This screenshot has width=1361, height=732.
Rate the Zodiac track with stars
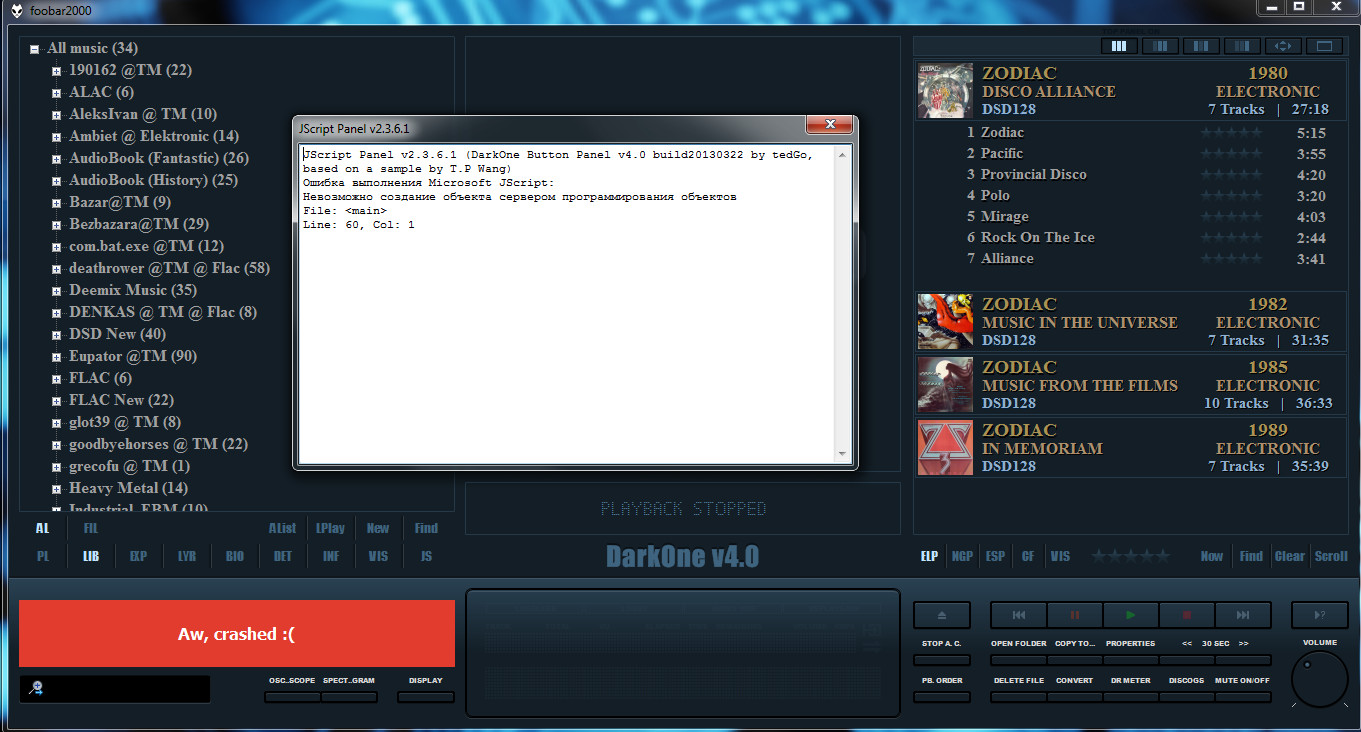(x=1231, y=133)
